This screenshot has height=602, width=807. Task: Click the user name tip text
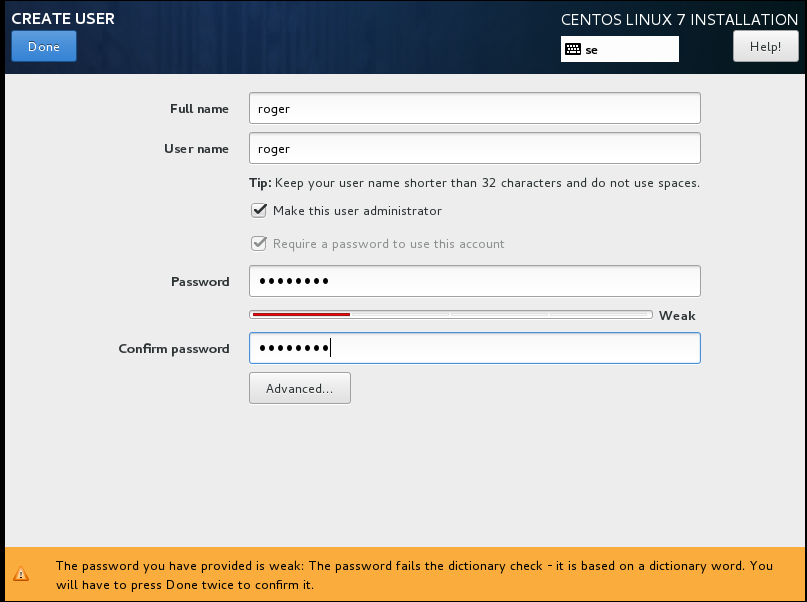click(x=475, y=183)
